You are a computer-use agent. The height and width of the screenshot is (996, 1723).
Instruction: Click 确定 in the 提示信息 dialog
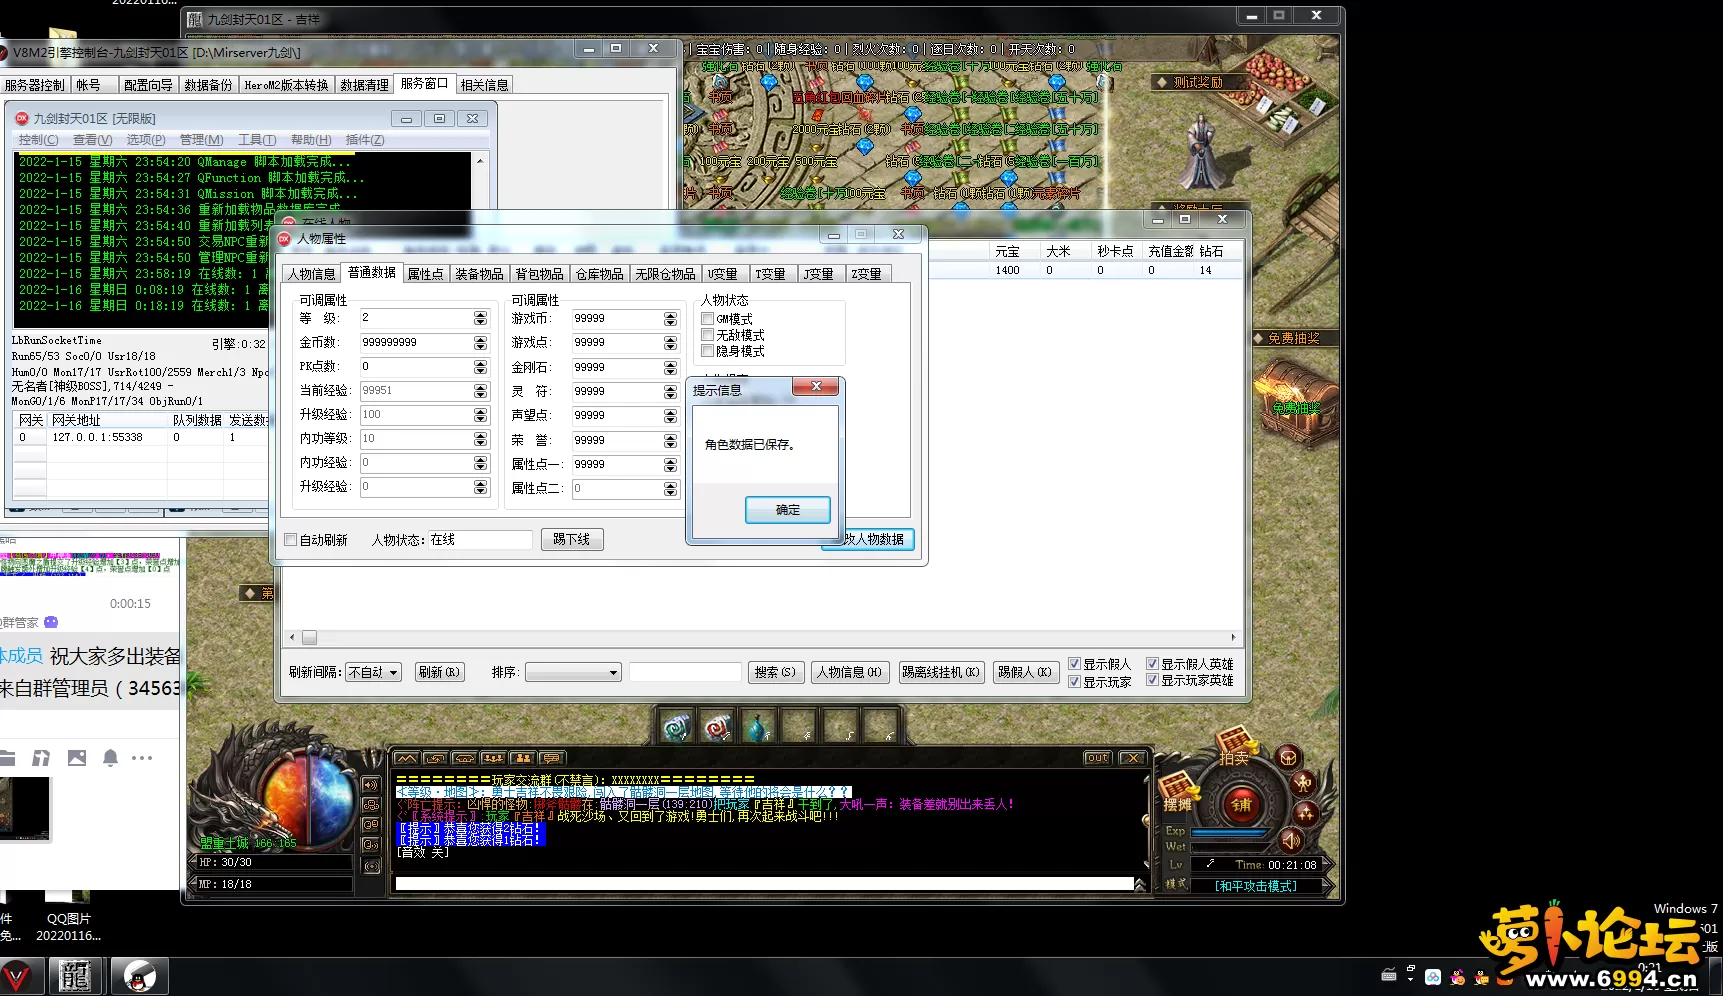(x=787, y=510)
